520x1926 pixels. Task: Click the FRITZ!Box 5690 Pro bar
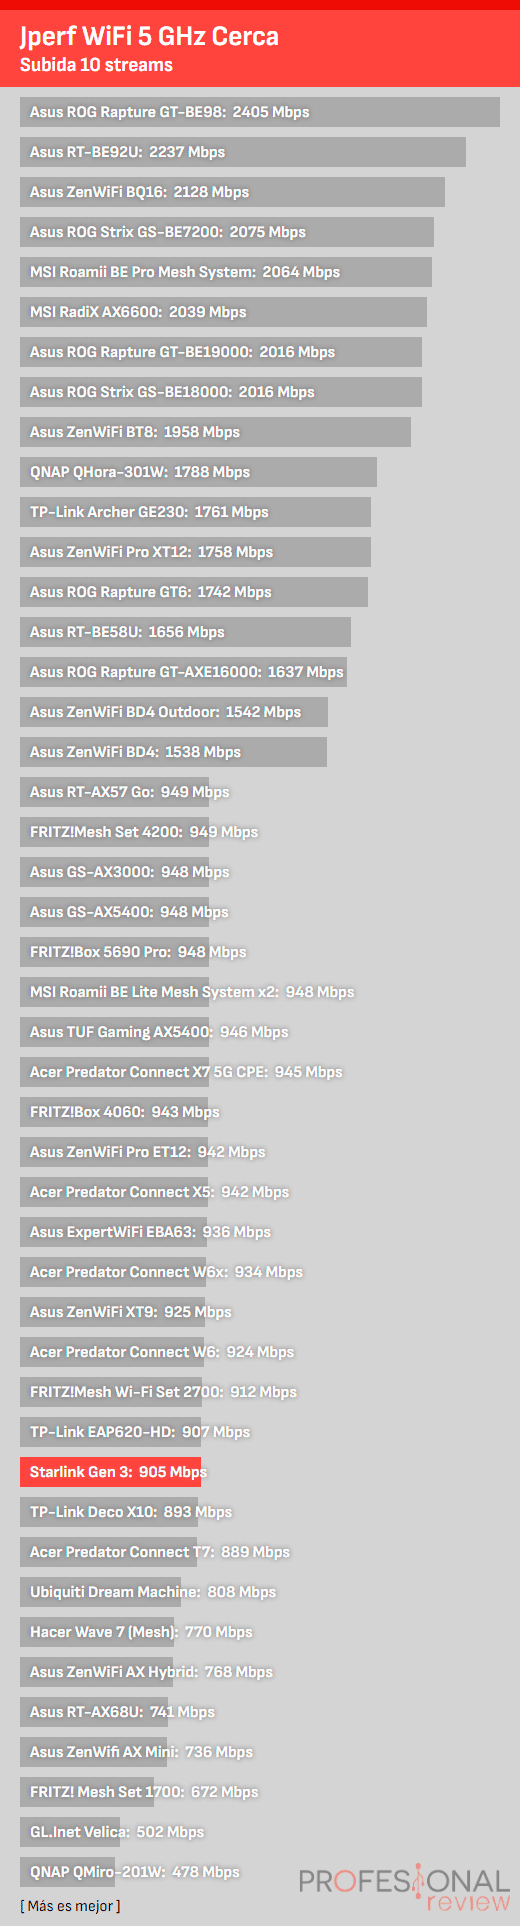pos(114,952)
